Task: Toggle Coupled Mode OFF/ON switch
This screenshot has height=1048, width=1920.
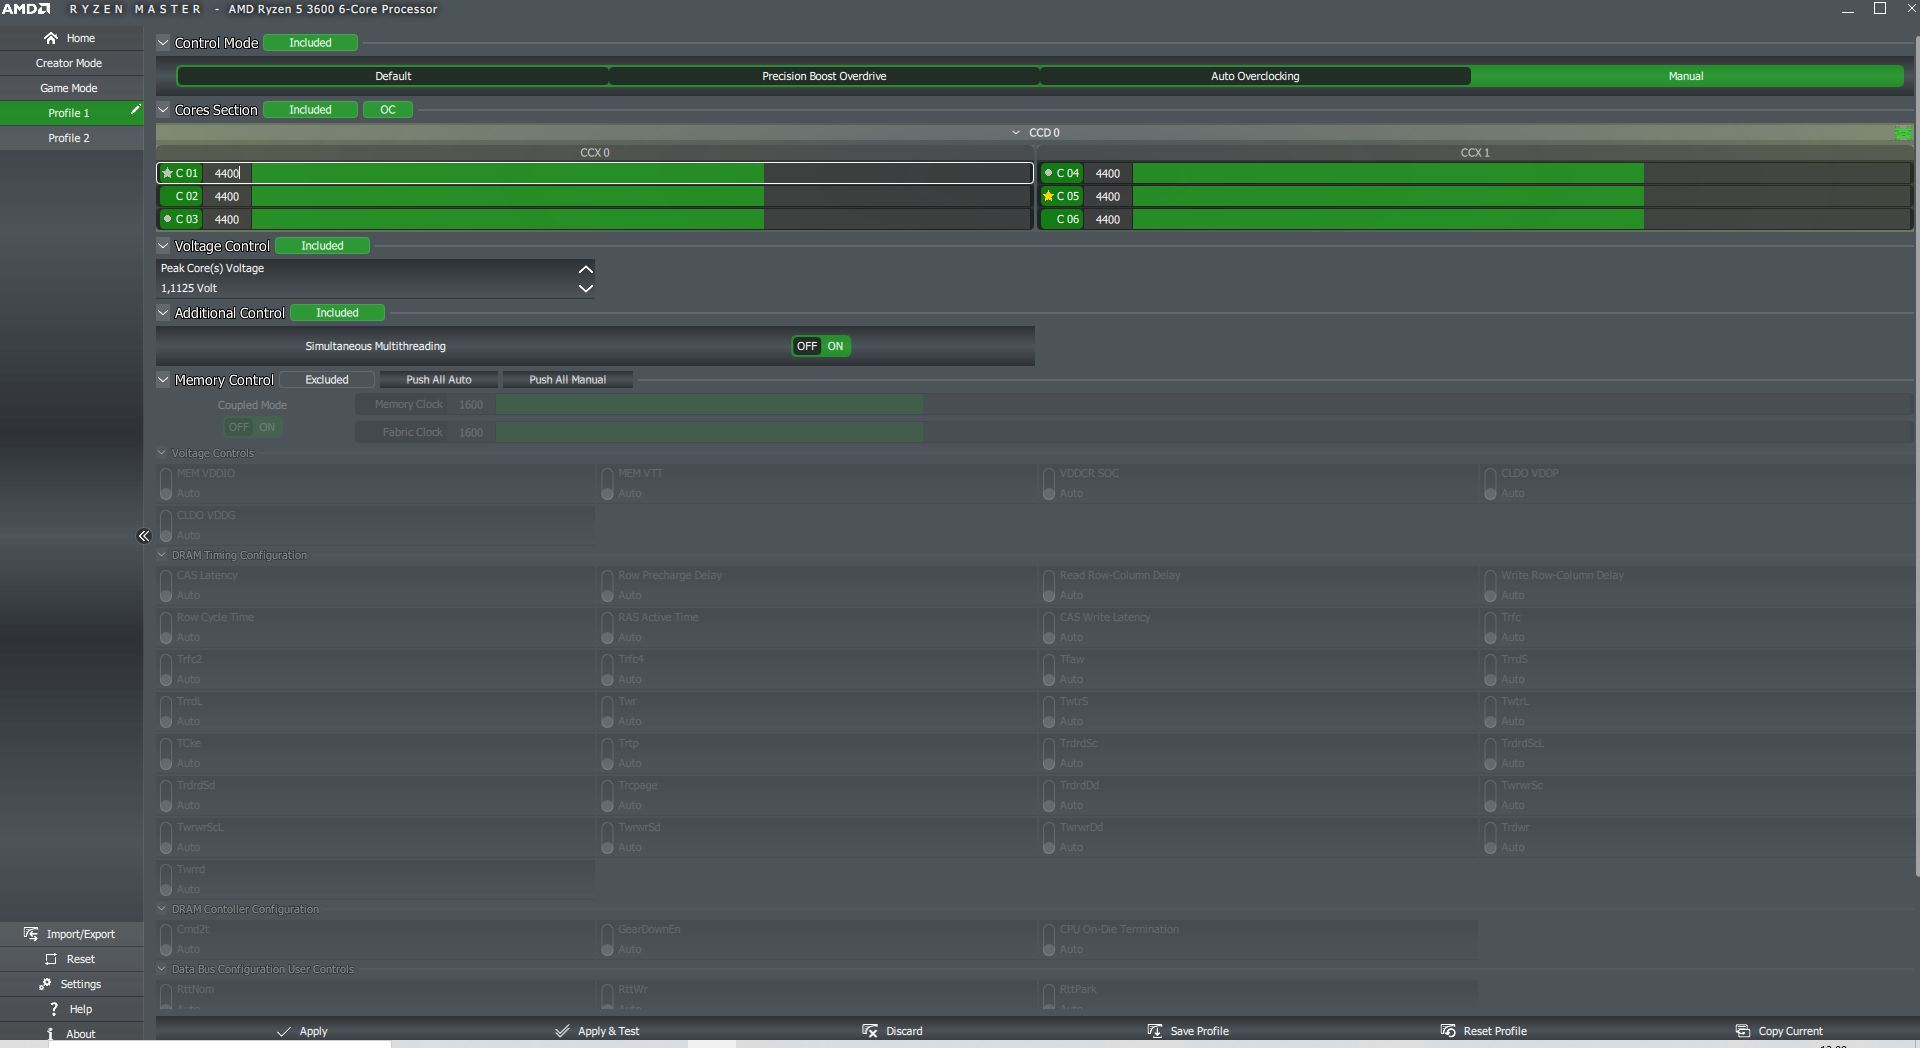Action: 252,427
